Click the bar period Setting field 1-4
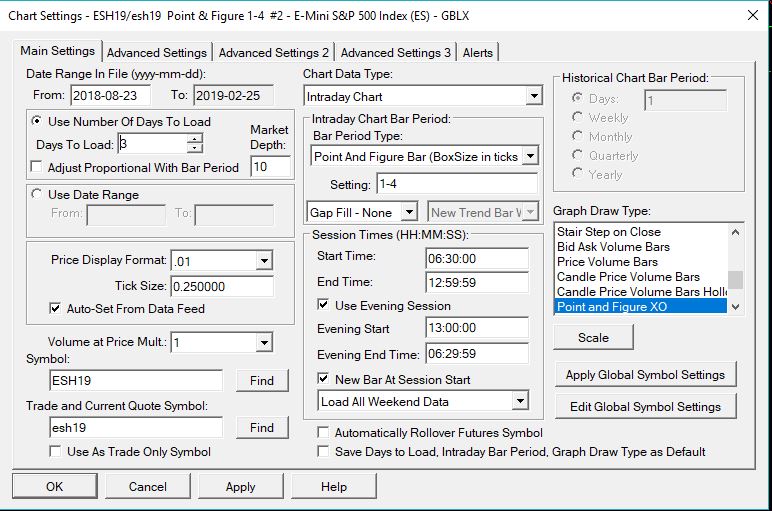The height and width of the screenshot is (511, 772). (457, 184)
